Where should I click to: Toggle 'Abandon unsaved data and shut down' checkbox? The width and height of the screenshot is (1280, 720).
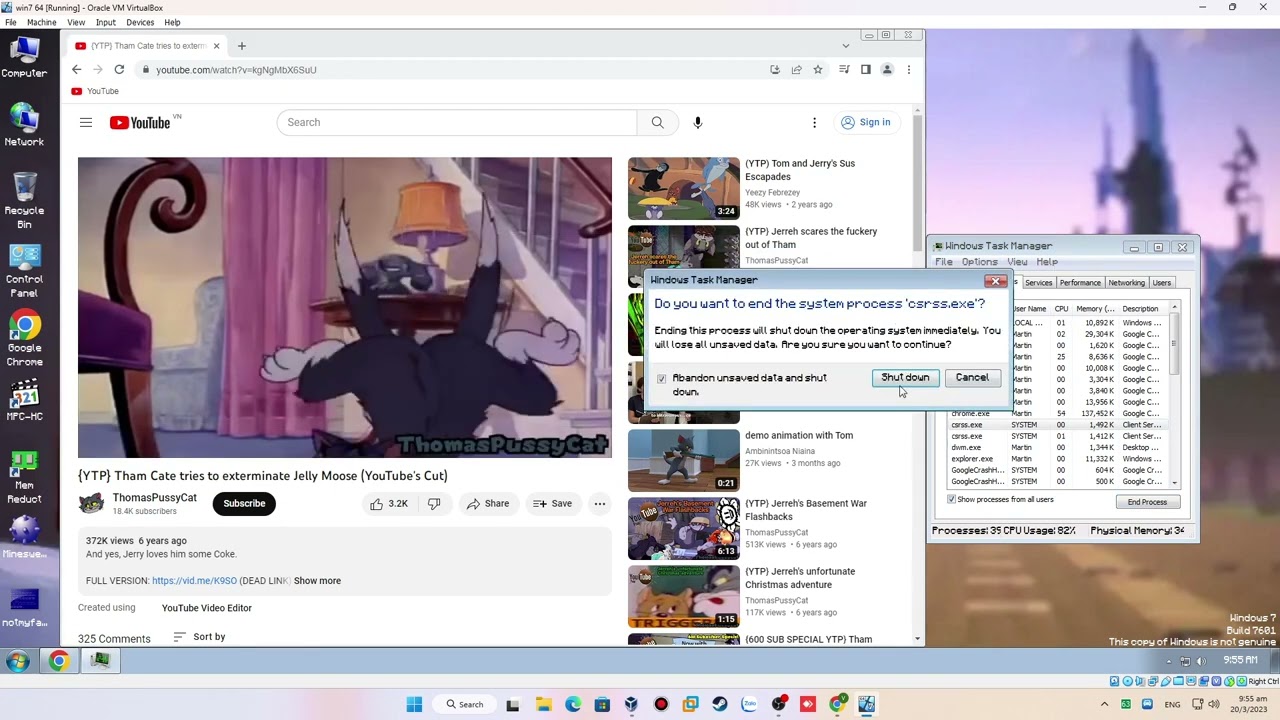point(661,379)
